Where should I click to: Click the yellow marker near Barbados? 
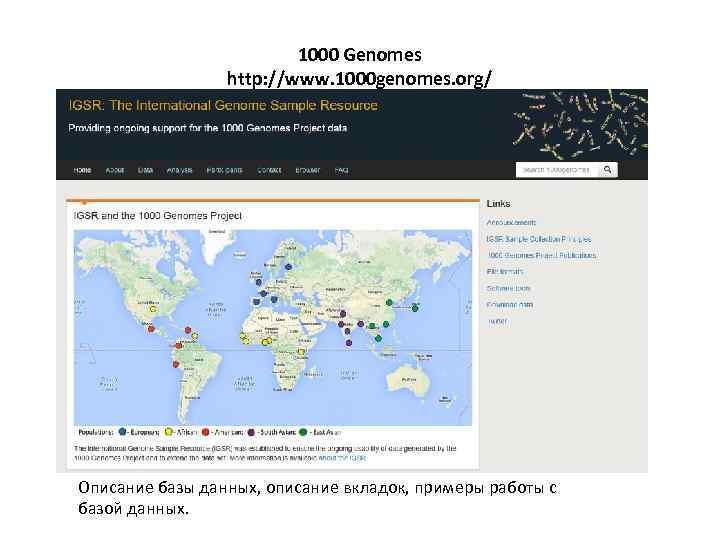click(x=195, y=337)
